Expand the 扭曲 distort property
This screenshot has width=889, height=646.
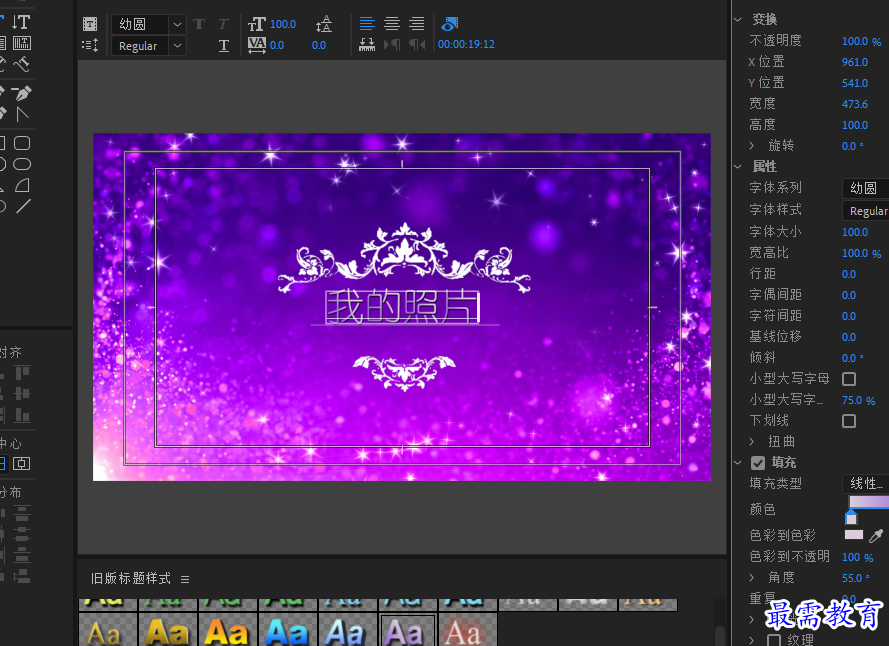pyautogui.click(x=752, y=441)
